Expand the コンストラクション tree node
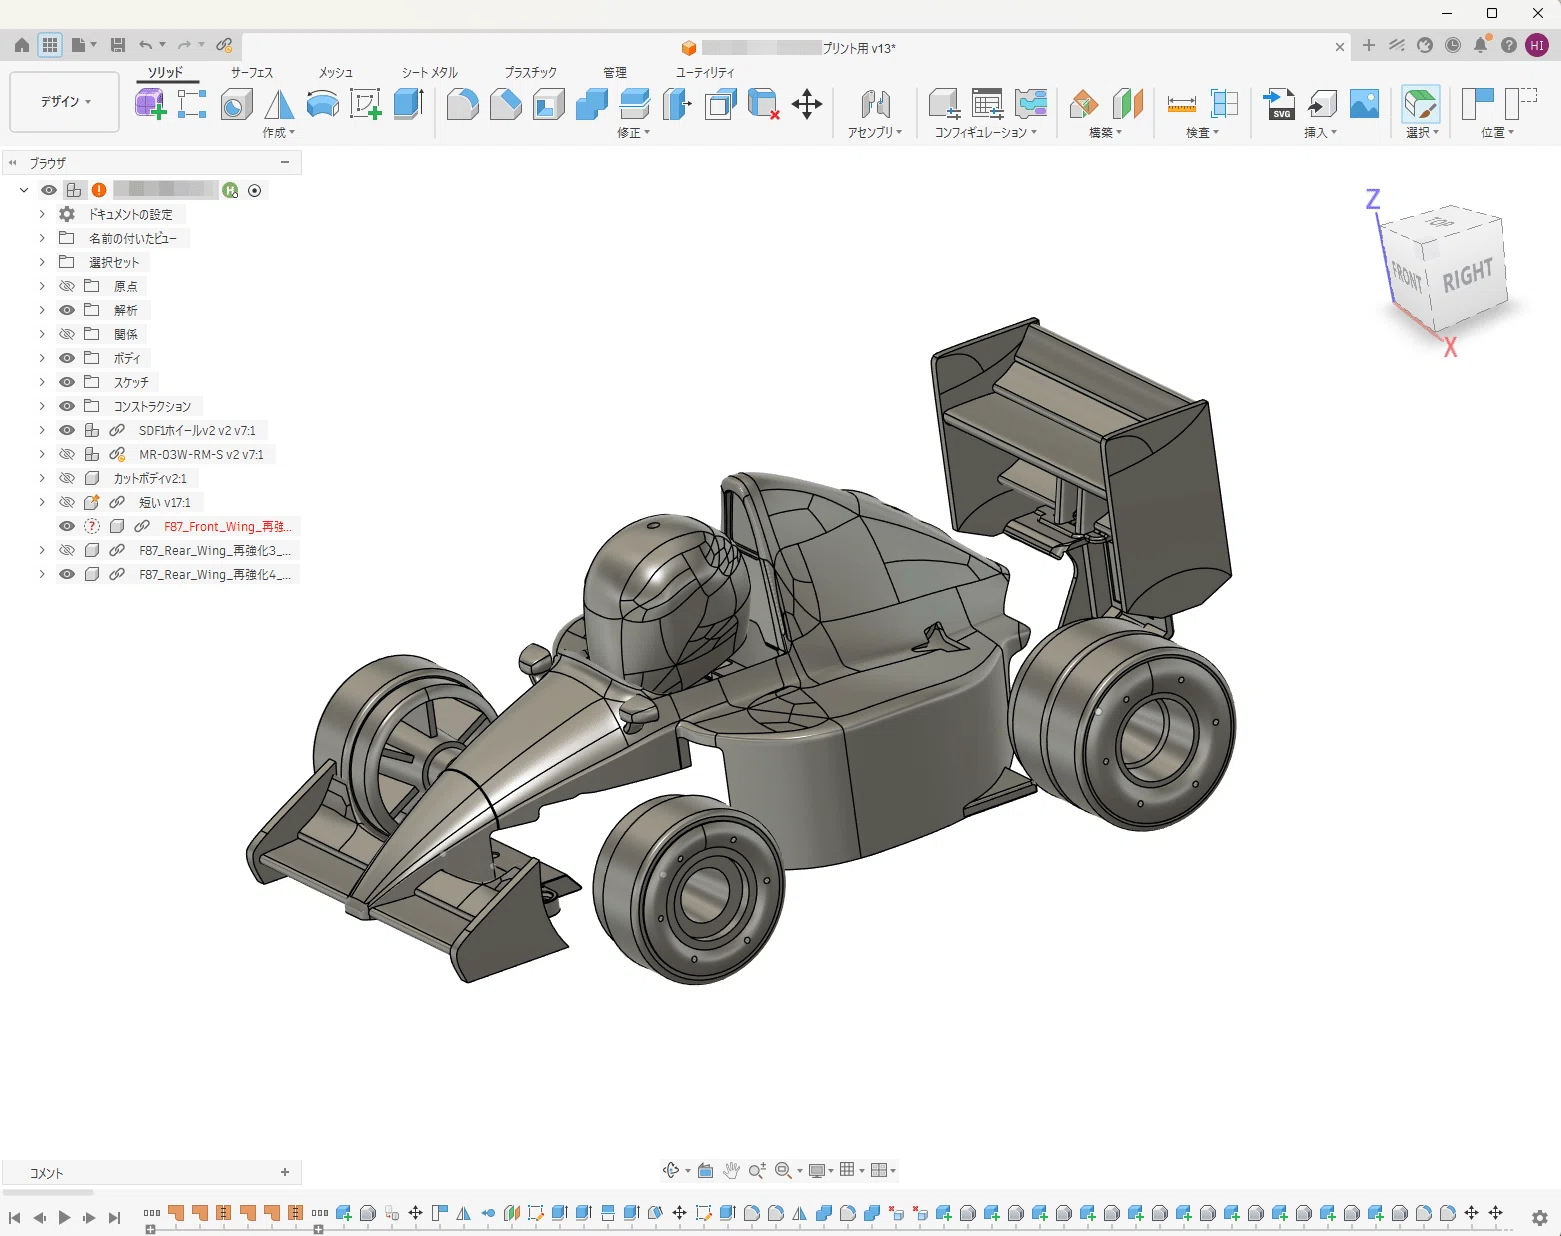The width and height of the screenshot is (1561, 1236). coord(42,406)
